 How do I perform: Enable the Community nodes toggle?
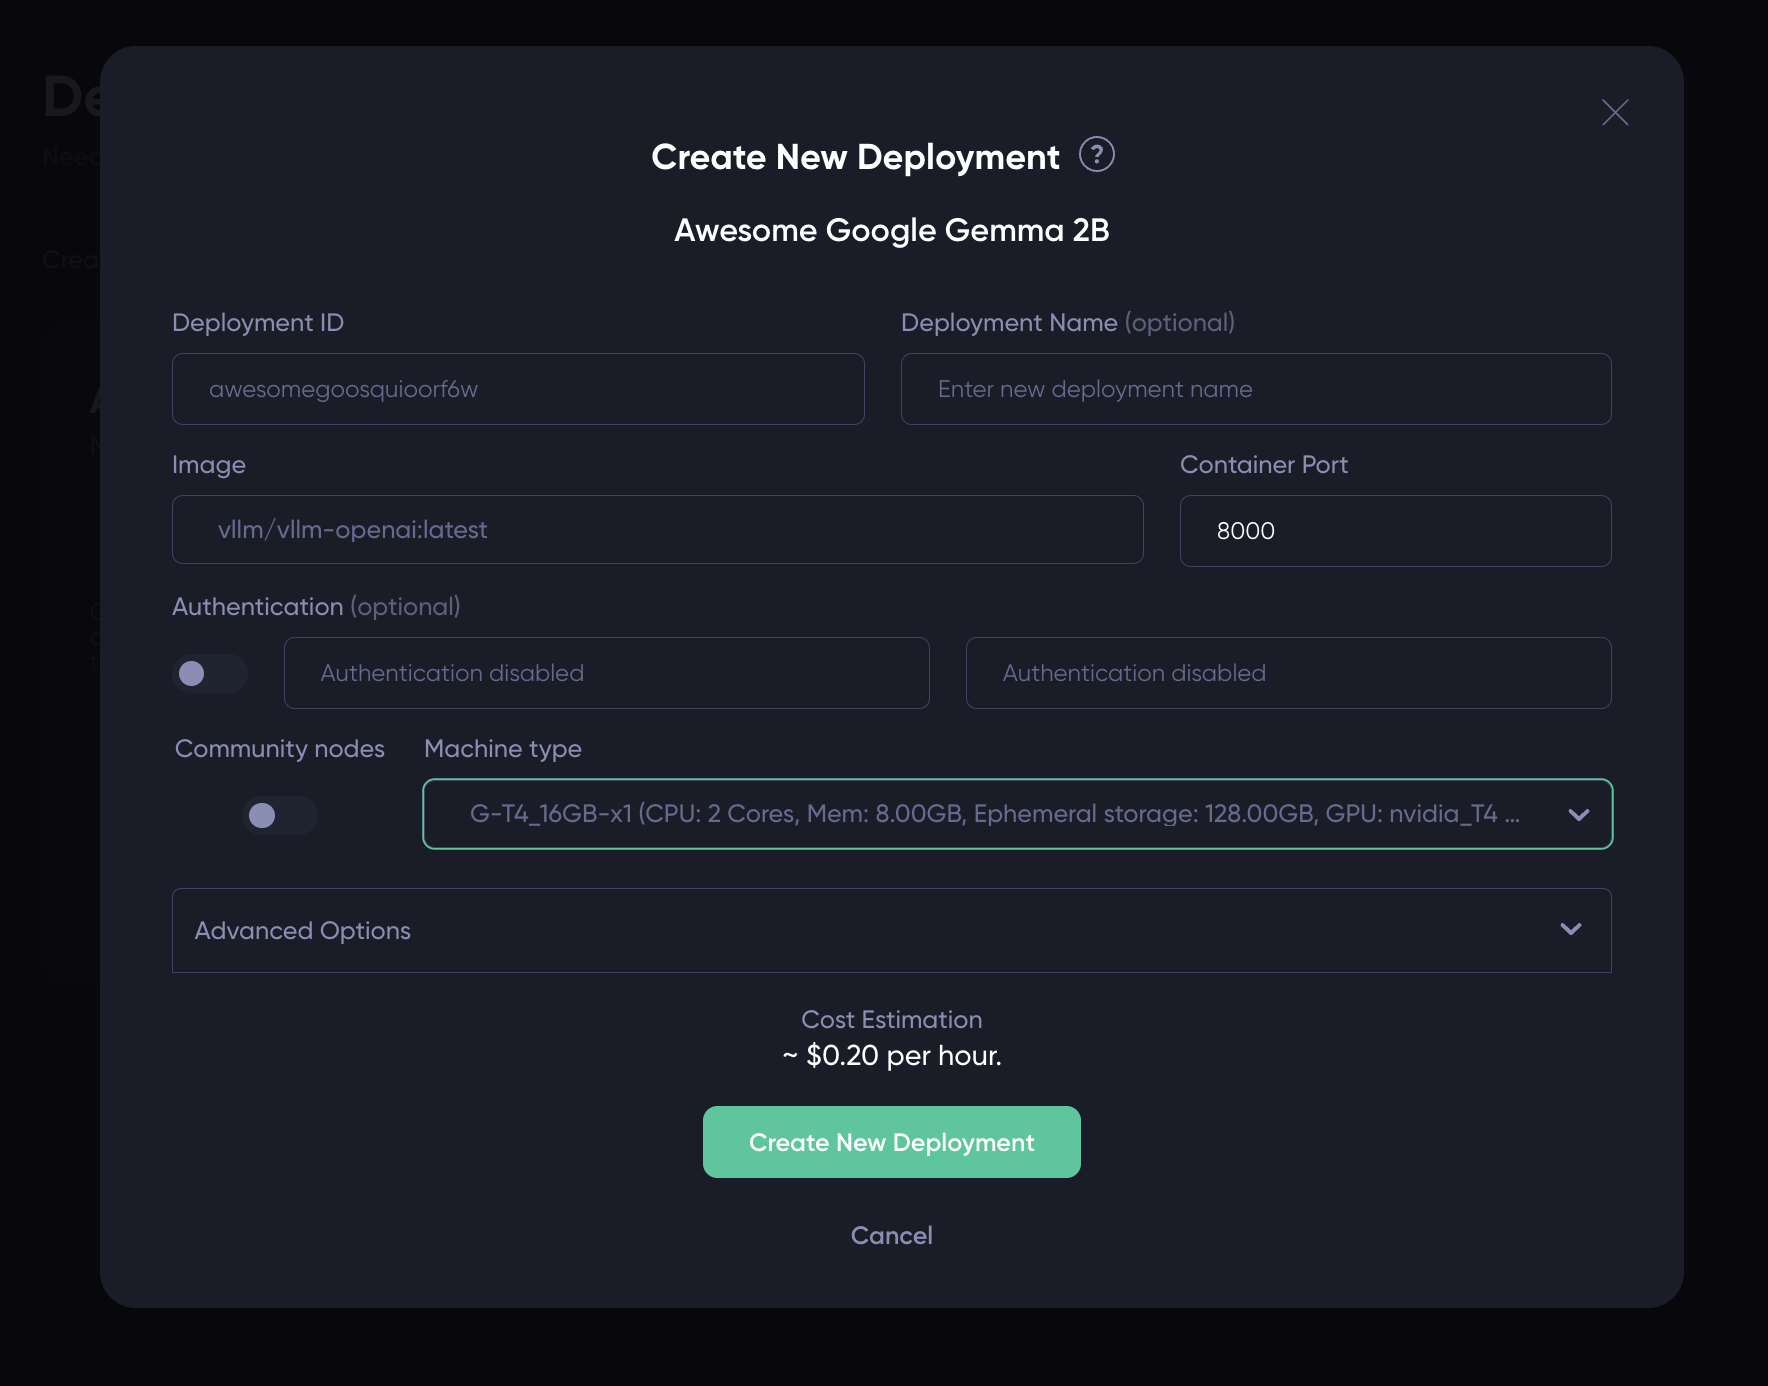click(280, 815)
